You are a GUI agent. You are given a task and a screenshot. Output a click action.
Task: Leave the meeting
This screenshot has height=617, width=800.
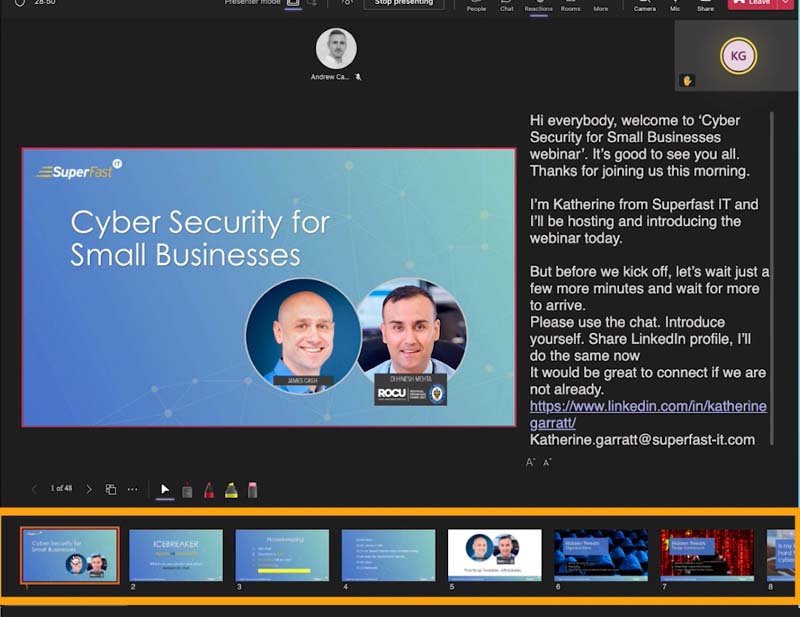point(752,4)
